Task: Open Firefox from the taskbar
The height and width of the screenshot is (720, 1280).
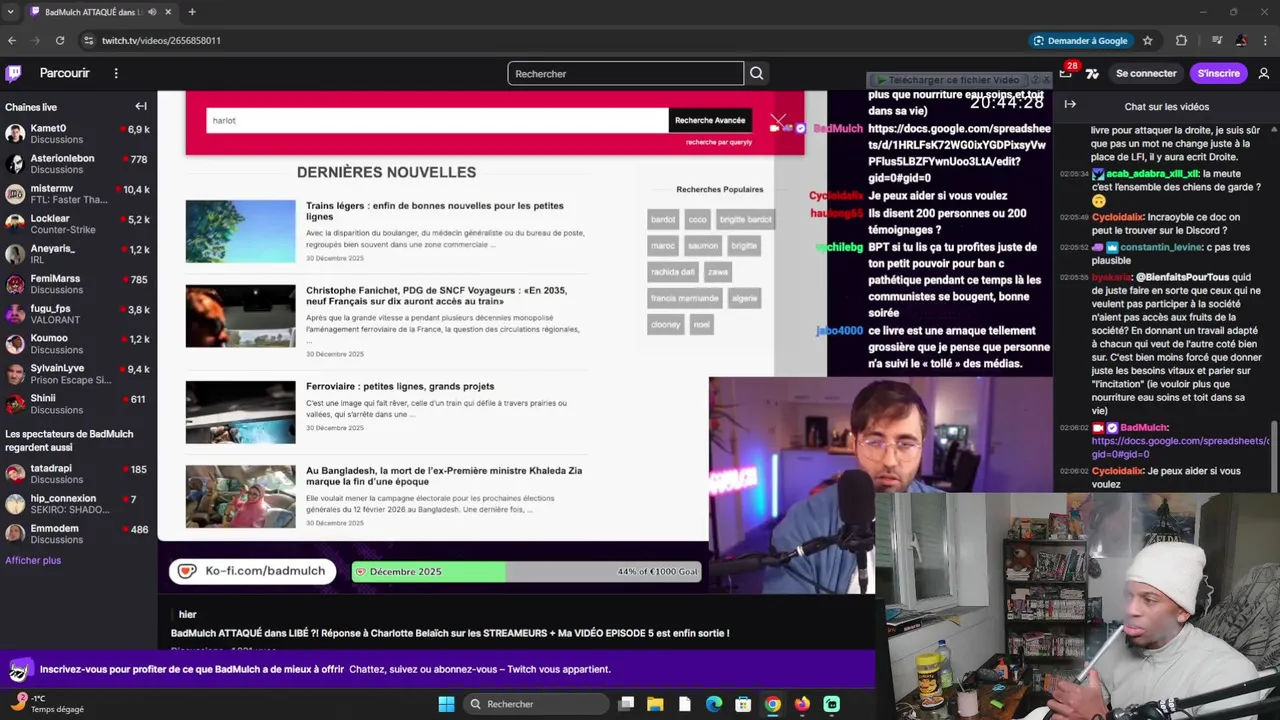Action: tap(802, 704)
